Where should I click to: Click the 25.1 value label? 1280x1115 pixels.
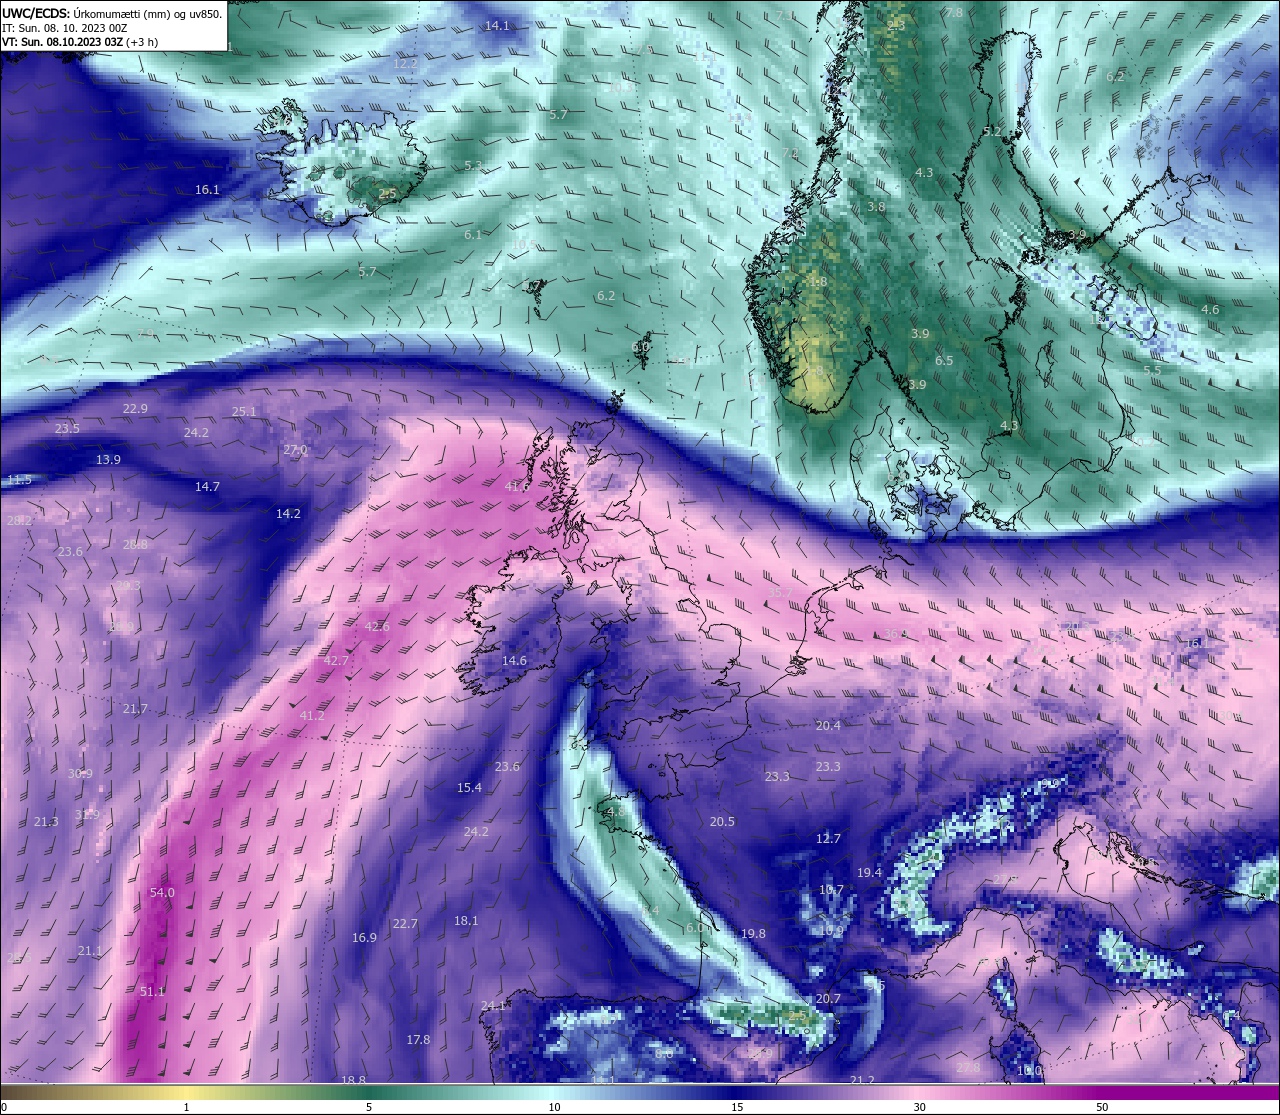click(x=244, y=412)
